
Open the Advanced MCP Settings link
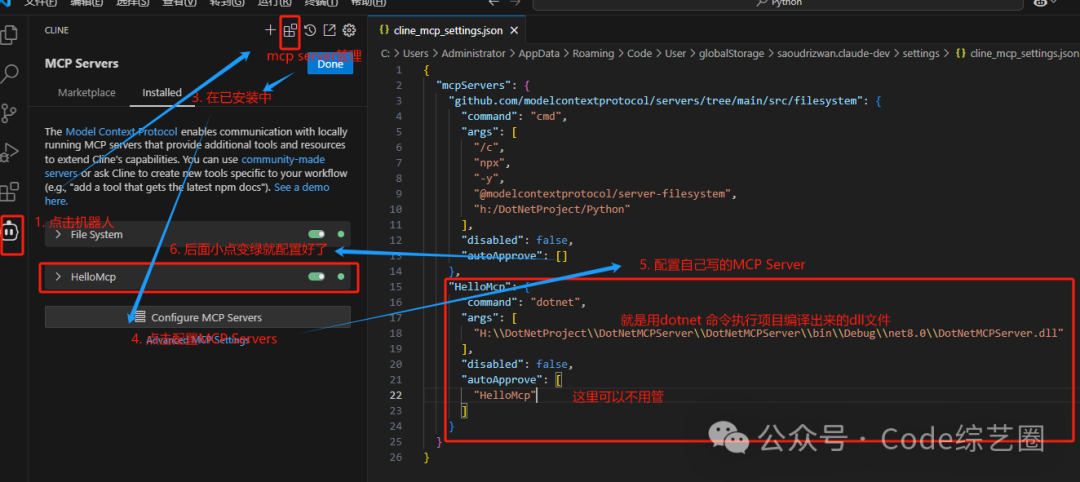pyautogui.click(x=198, y=340)
